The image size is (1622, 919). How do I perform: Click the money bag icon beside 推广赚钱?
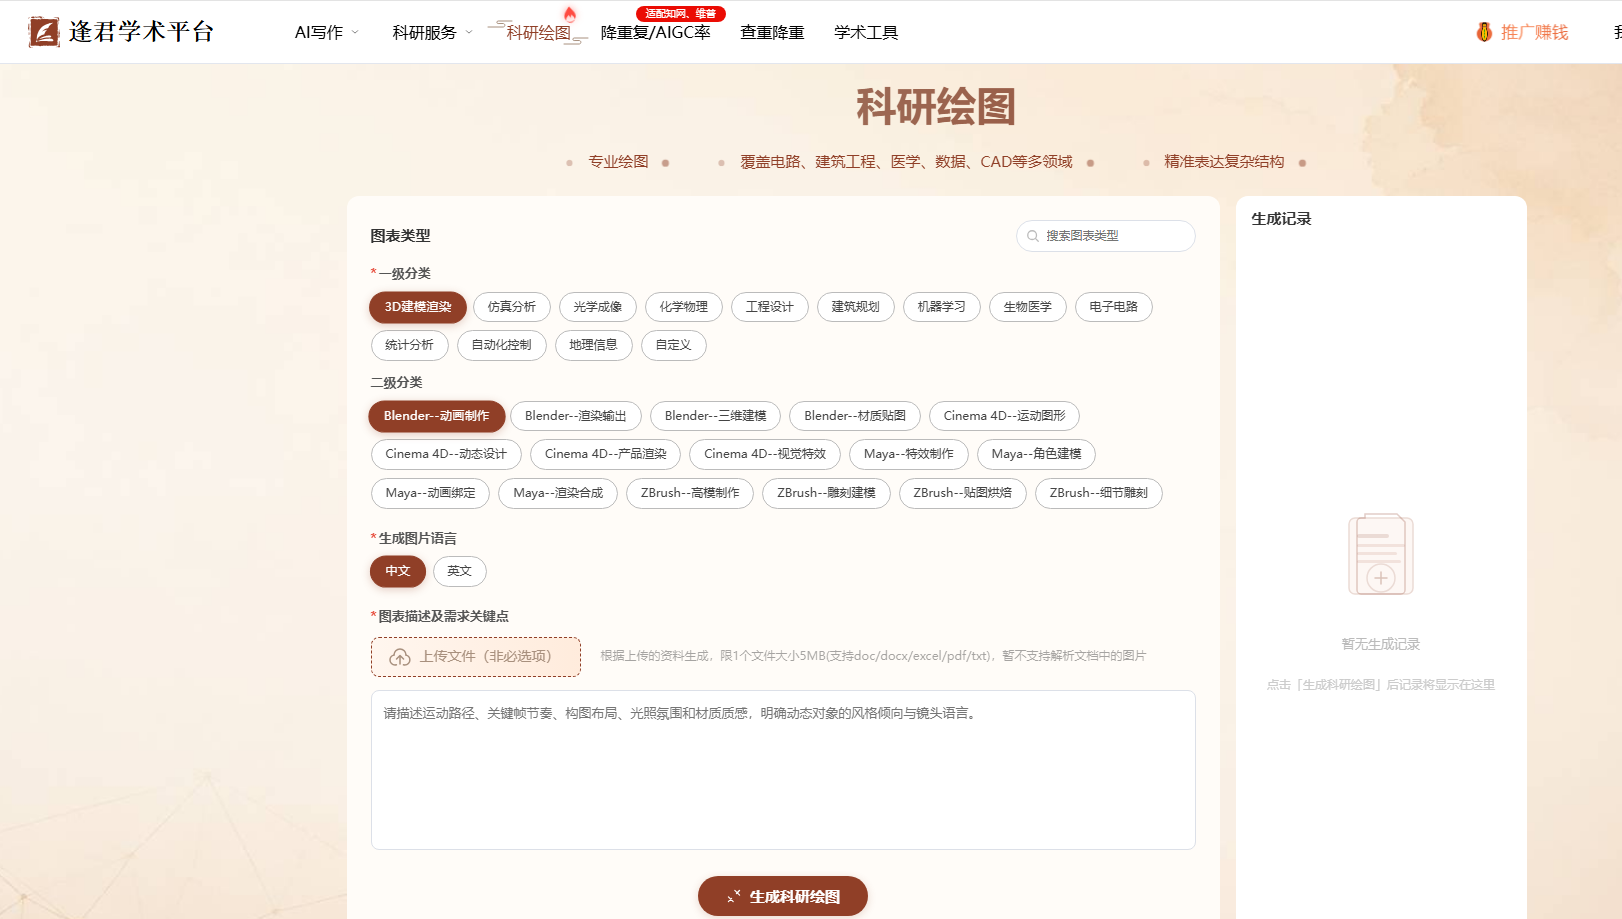point(1484,32)
